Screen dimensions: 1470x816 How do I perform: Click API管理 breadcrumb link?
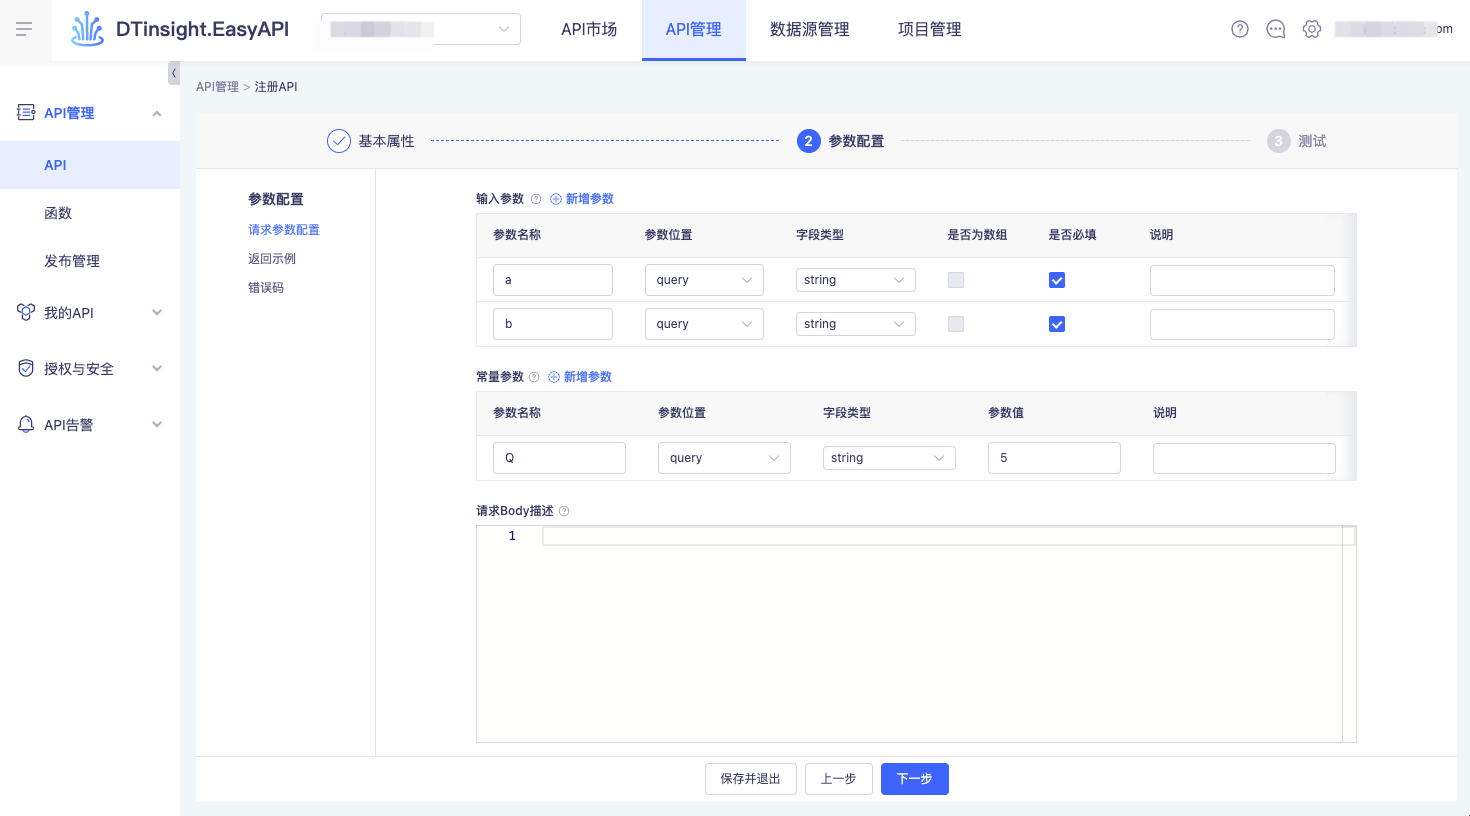coord(217,87)
